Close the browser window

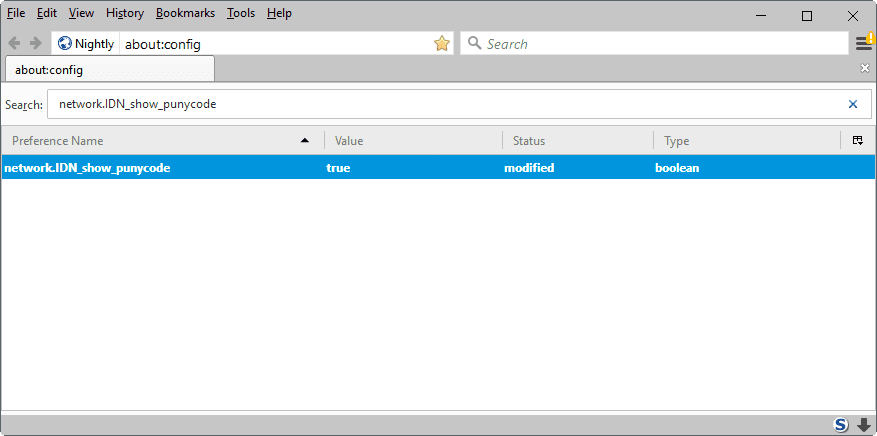853,16
